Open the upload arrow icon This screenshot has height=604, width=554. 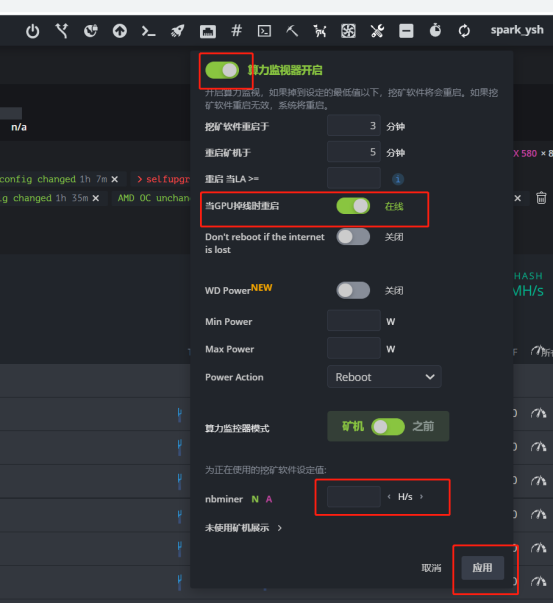tap(119, 31)
